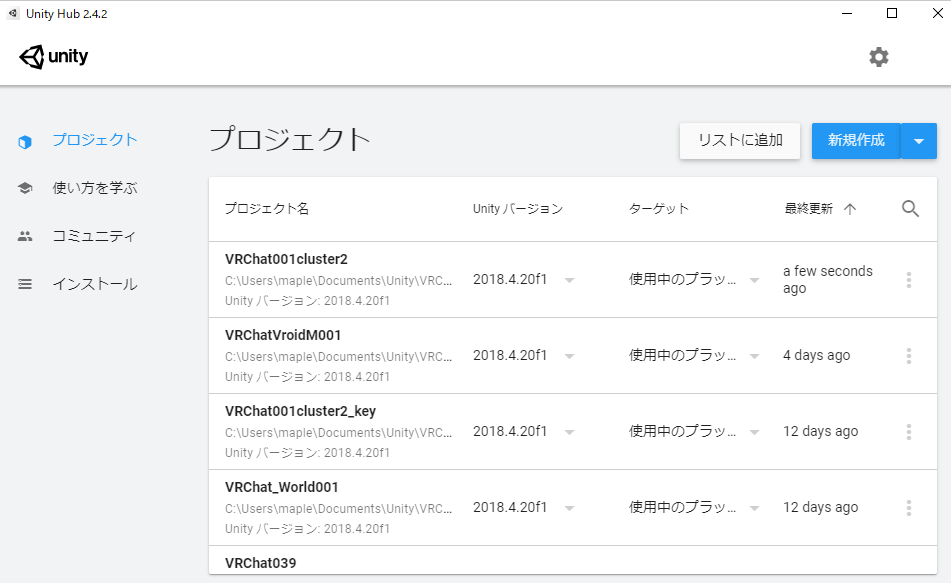The height and width of the screenshot is (583, 951).
Task: Click the 新規作成 button
Action: tap(856, 141)
